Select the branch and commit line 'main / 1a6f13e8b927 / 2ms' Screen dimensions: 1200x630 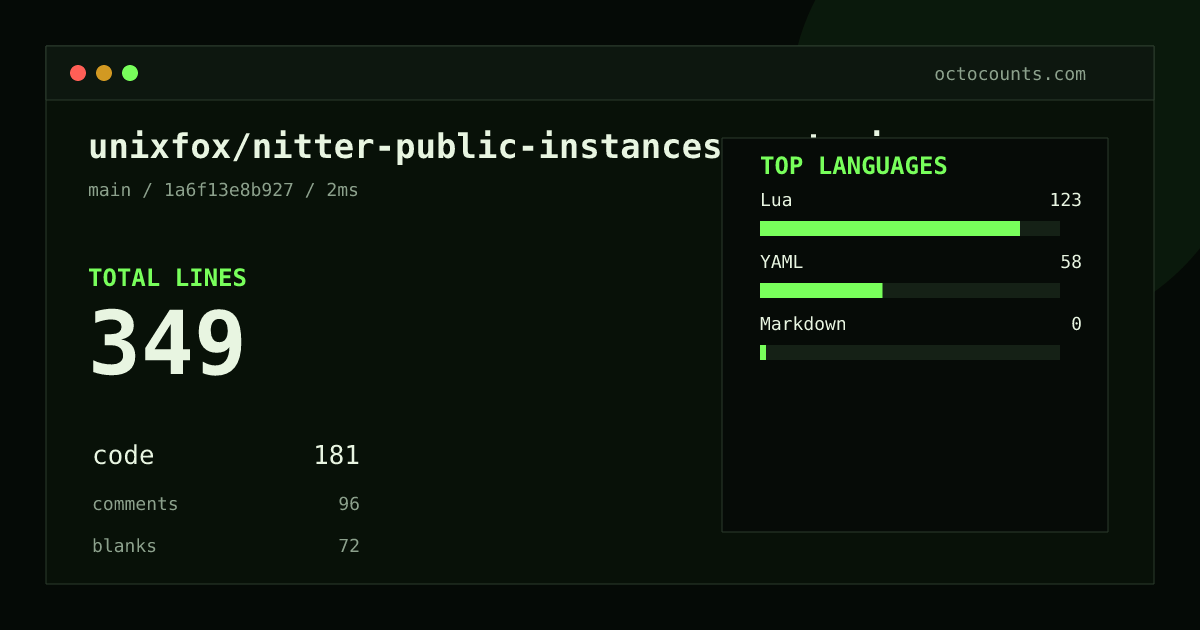[223, 190]
